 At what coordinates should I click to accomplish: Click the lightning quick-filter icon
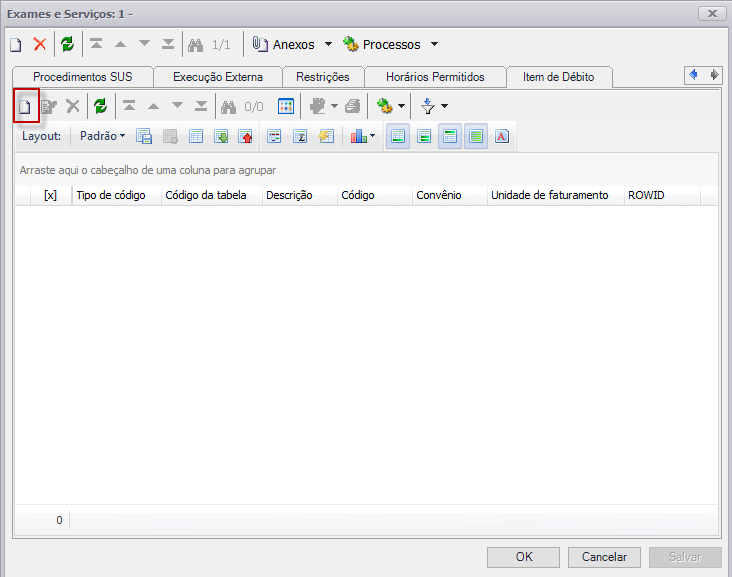[x=326, y=136]
